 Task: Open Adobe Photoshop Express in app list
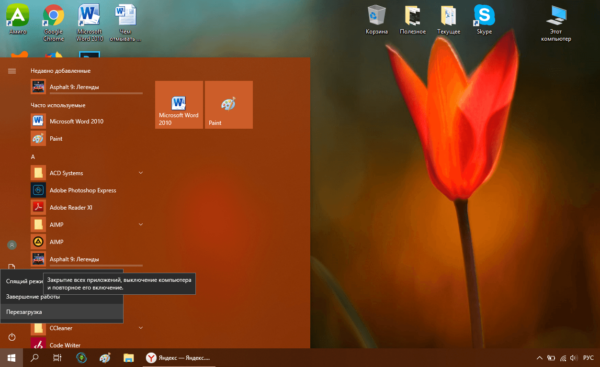(x=86, y=190)
